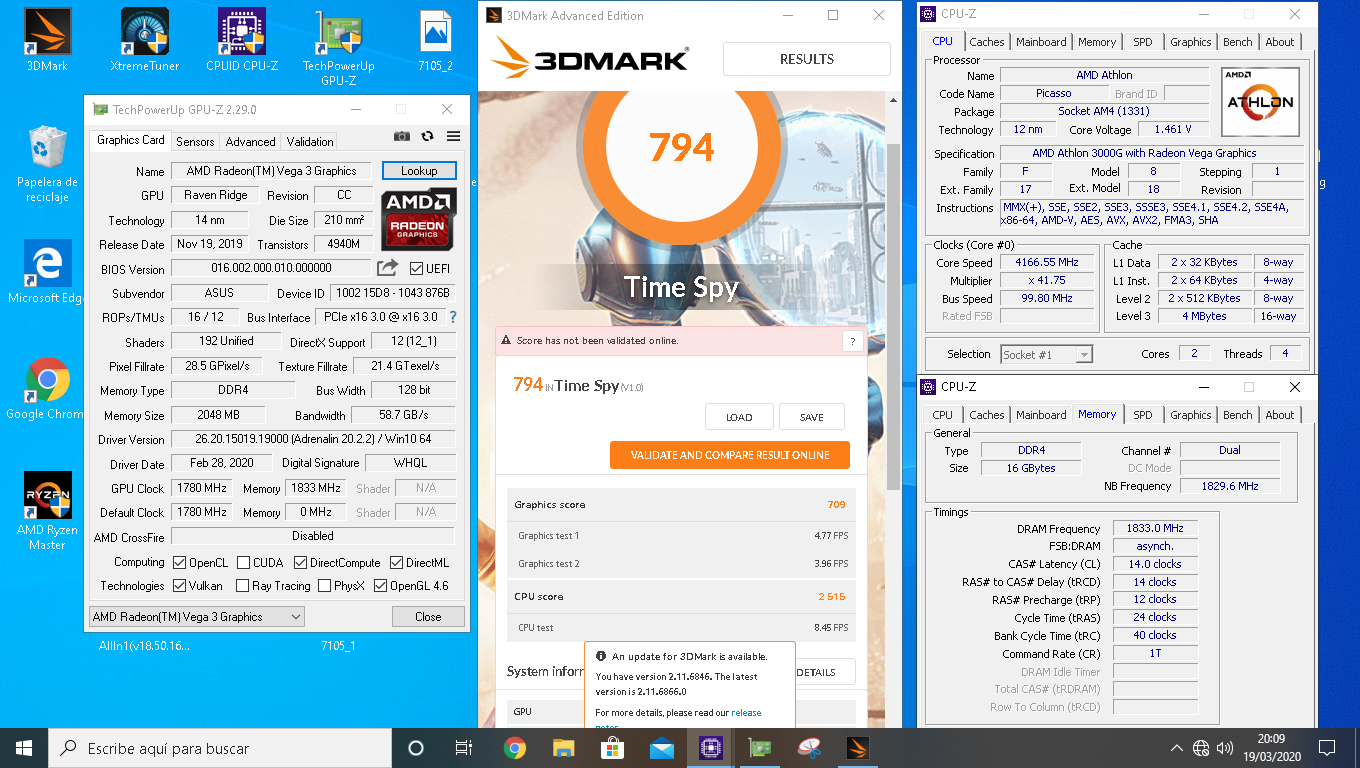The width and height of the screenshot is (1360, 768).
Task: Switch to GPU-Z via taskbar icon
Action: point(759,748)
